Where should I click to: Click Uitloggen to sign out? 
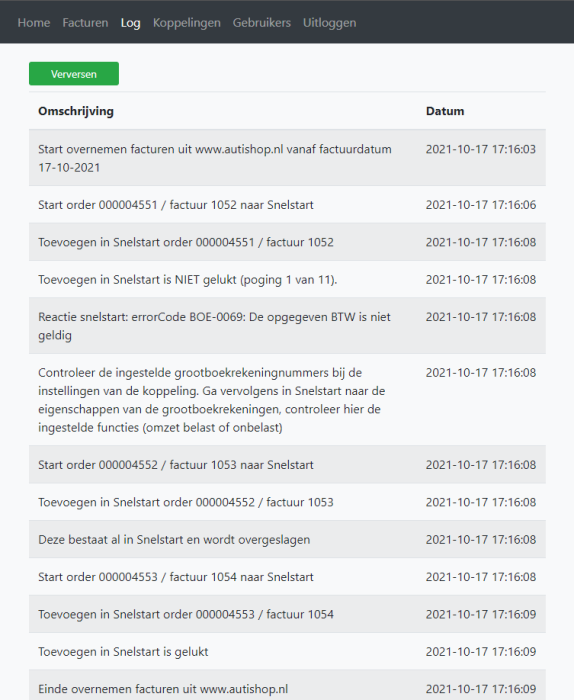click(329, 23)
